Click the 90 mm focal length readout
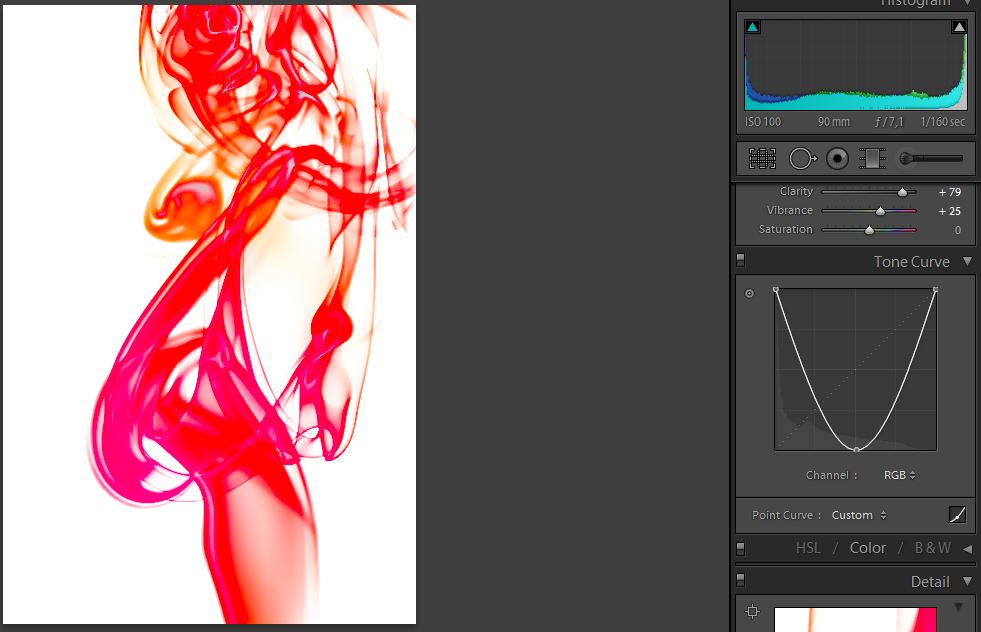 click(834, 122)
